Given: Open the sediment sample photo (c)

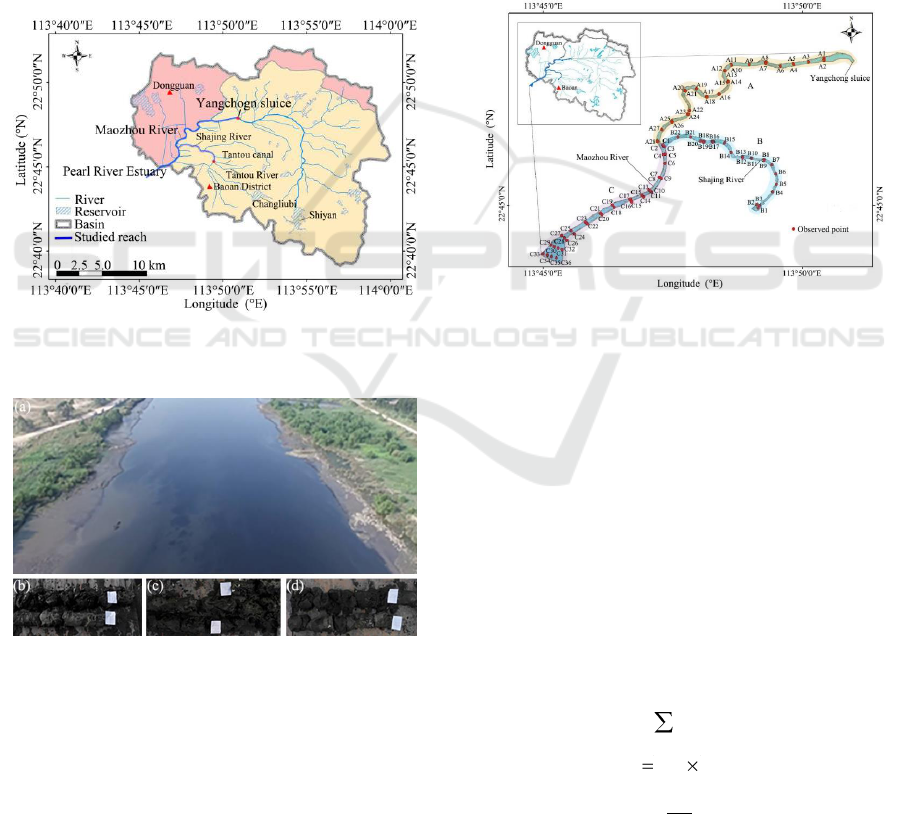Looking at the screenshot, I should pos(212,606).
